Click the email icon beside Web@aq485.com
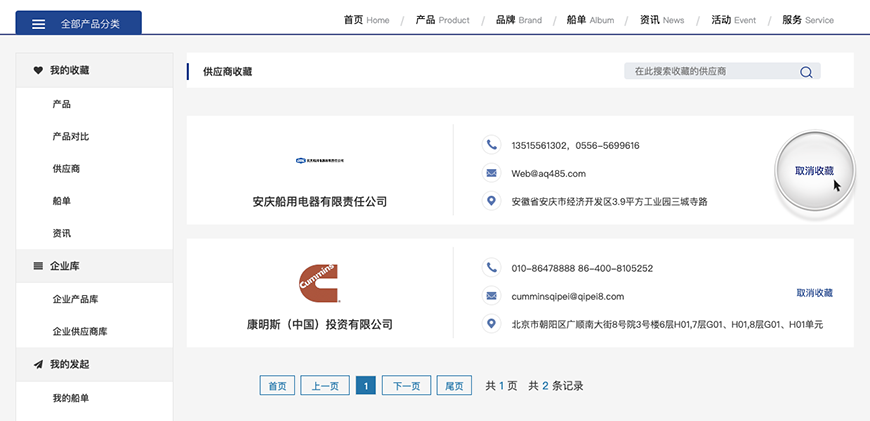The image size is (870, 421). coord(491,173)
